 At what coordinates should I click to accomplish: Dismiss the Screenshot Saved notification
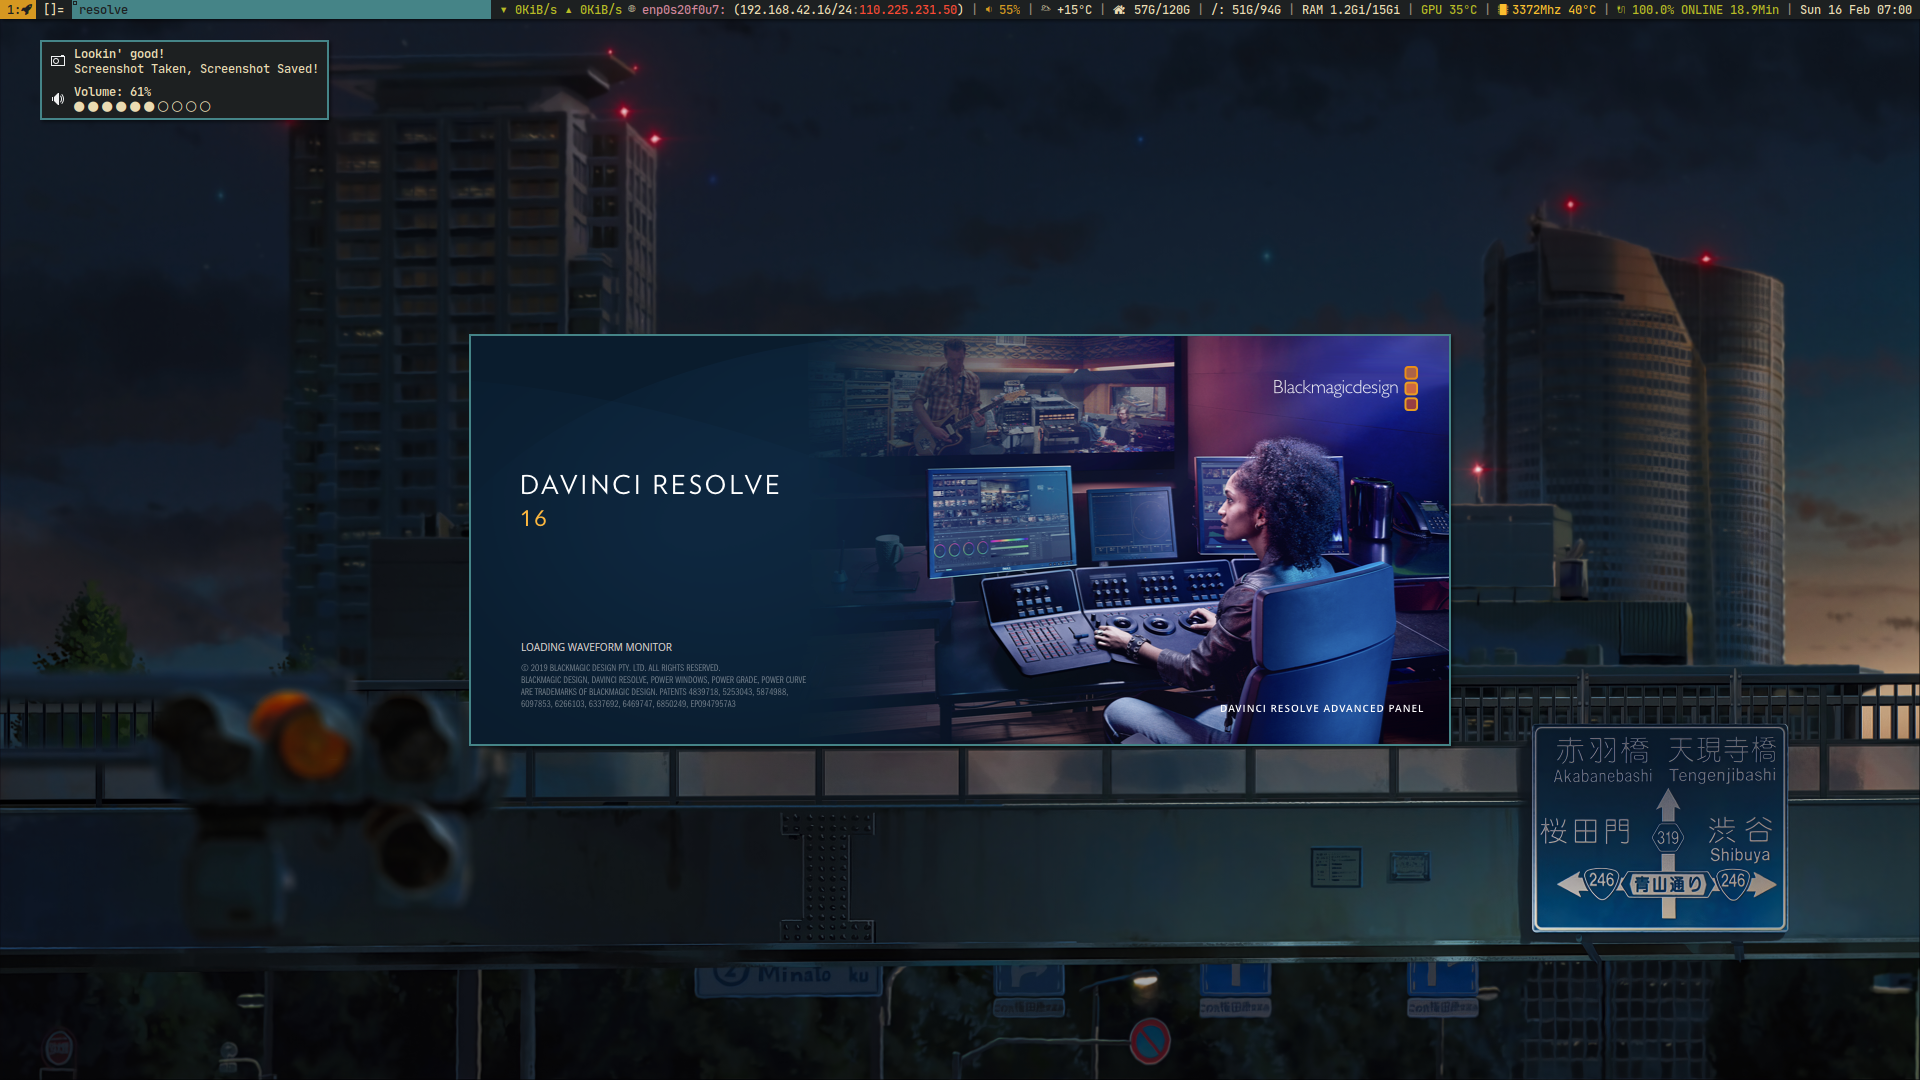click(x=195, y=69)
